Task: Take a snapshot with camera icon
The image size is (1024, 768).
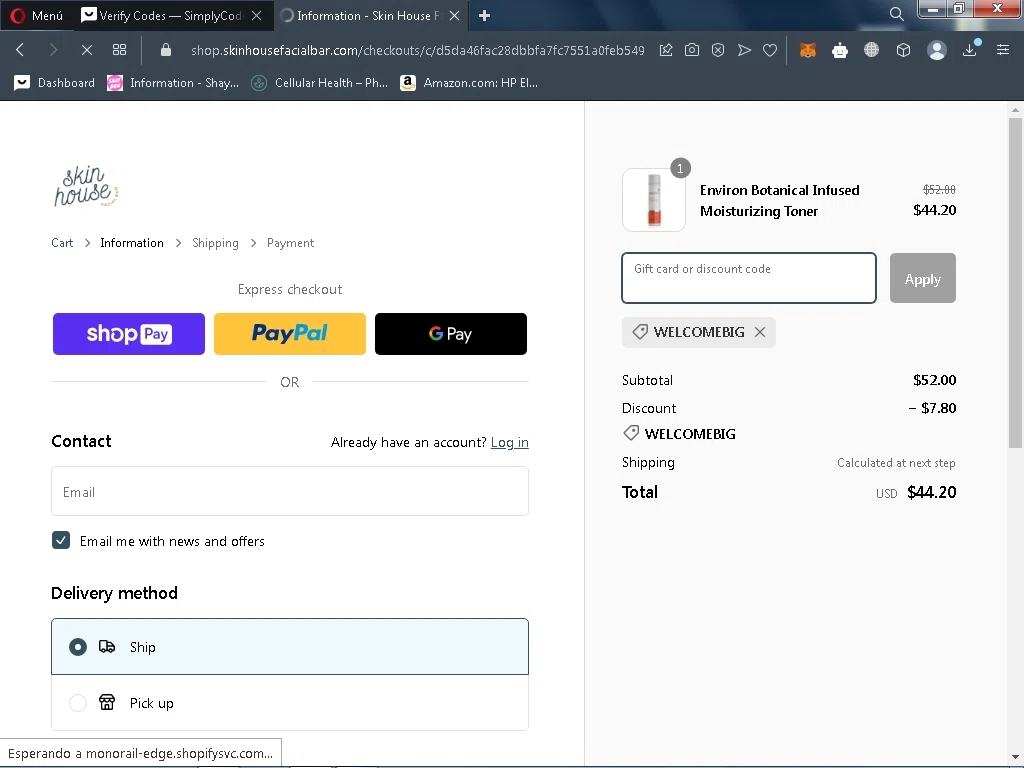Action: 692,50
